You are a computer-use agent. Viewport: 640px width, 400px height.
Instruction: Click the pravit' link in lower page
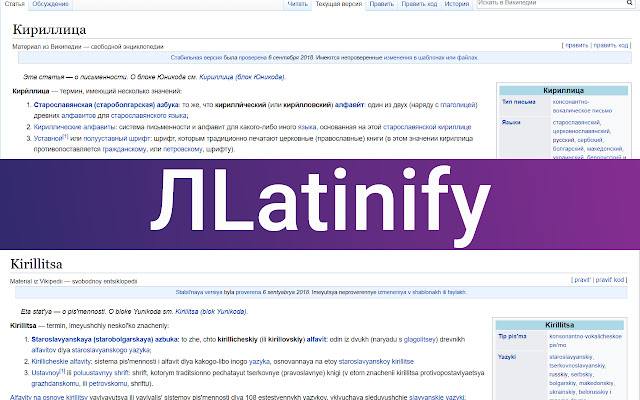point(582,280)
